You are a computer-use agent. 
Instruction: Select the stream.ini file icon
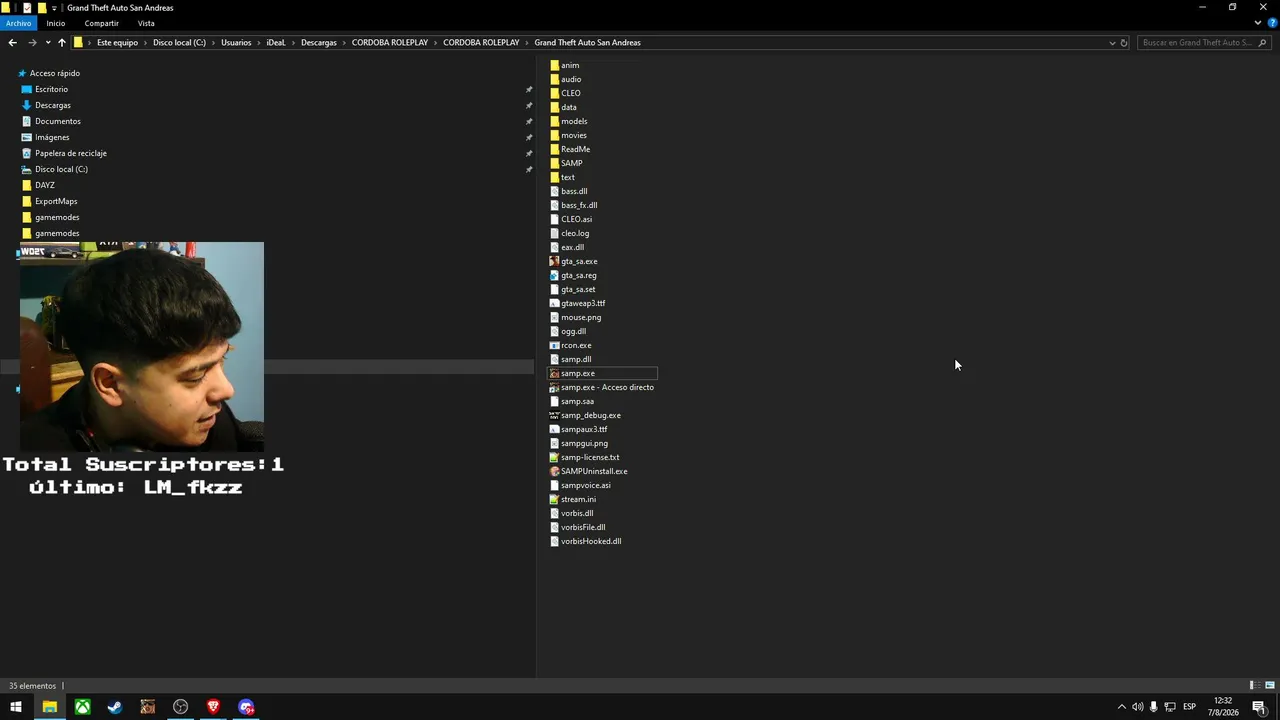tap(554, 499)
